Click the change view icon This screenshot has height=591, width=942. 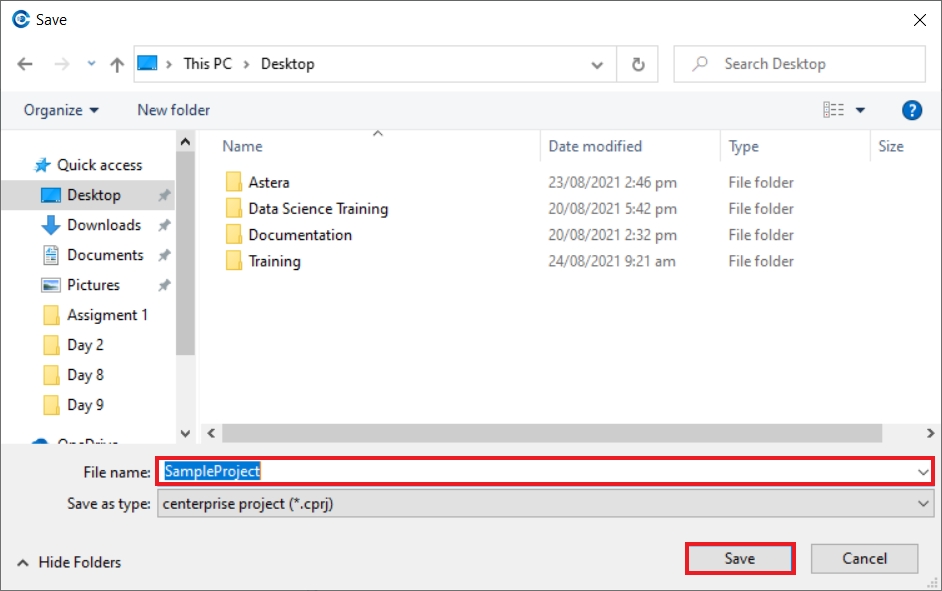(833, 110)
